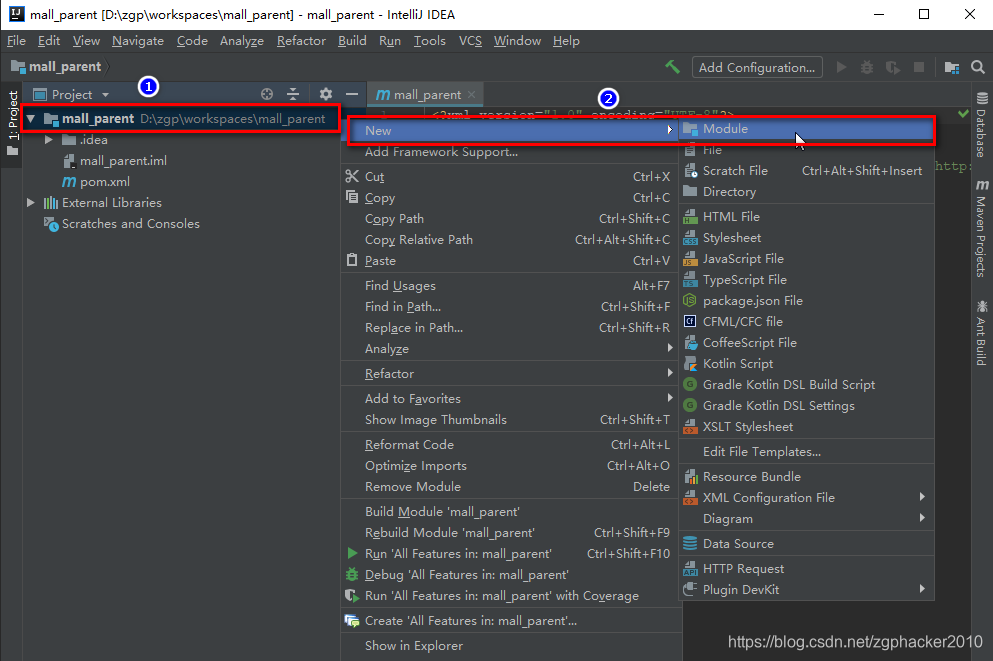
Task: Expand the Analyze context submenu
Action: pos(510,348)
